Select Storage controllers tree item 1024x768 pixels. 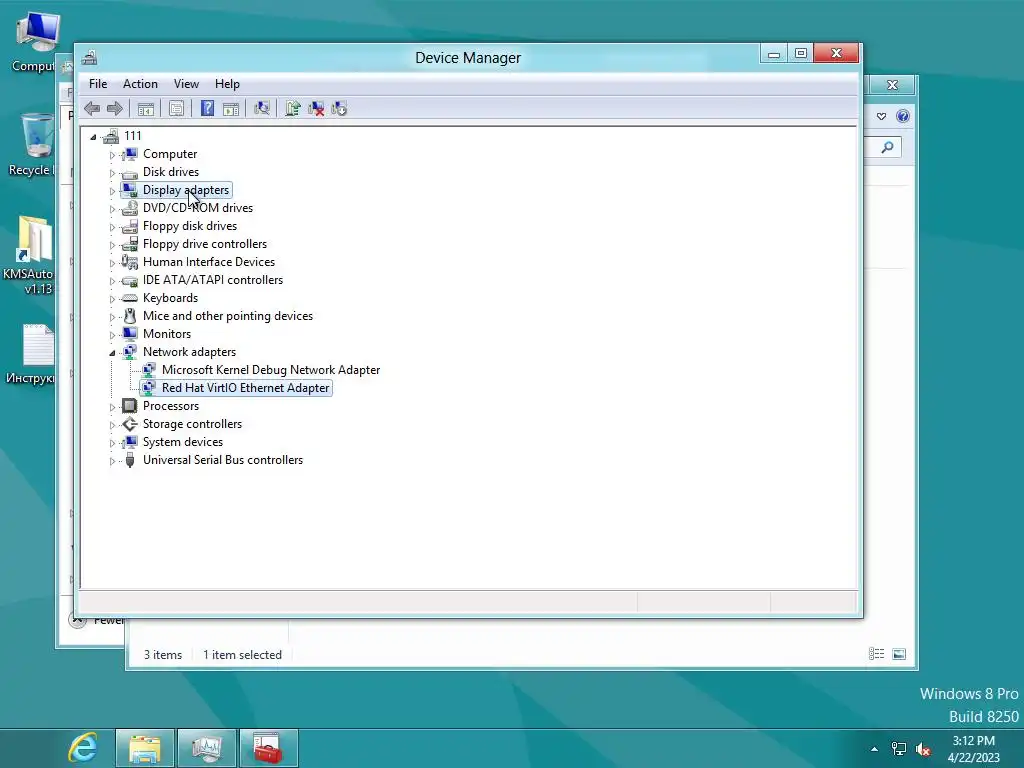point(192,424)
